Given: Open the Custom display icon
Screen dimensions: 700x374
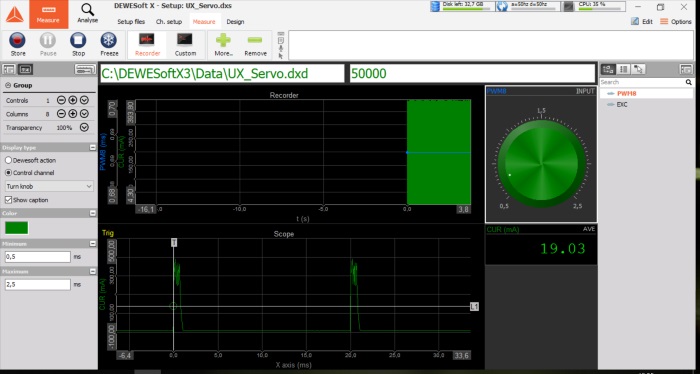Looking at the screenshot, I should click(185, 39).
